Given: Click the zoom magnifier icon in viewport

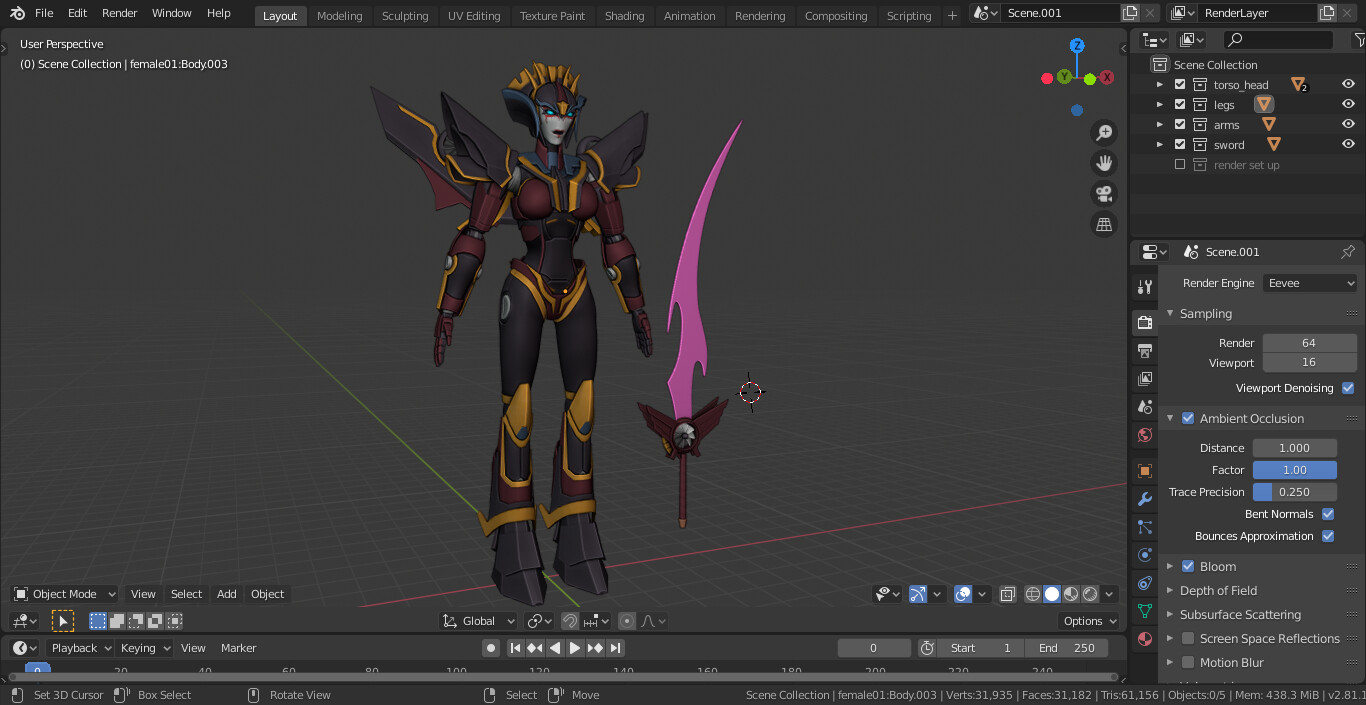Looking at the screenshot, I should [x=1104, y=133].
